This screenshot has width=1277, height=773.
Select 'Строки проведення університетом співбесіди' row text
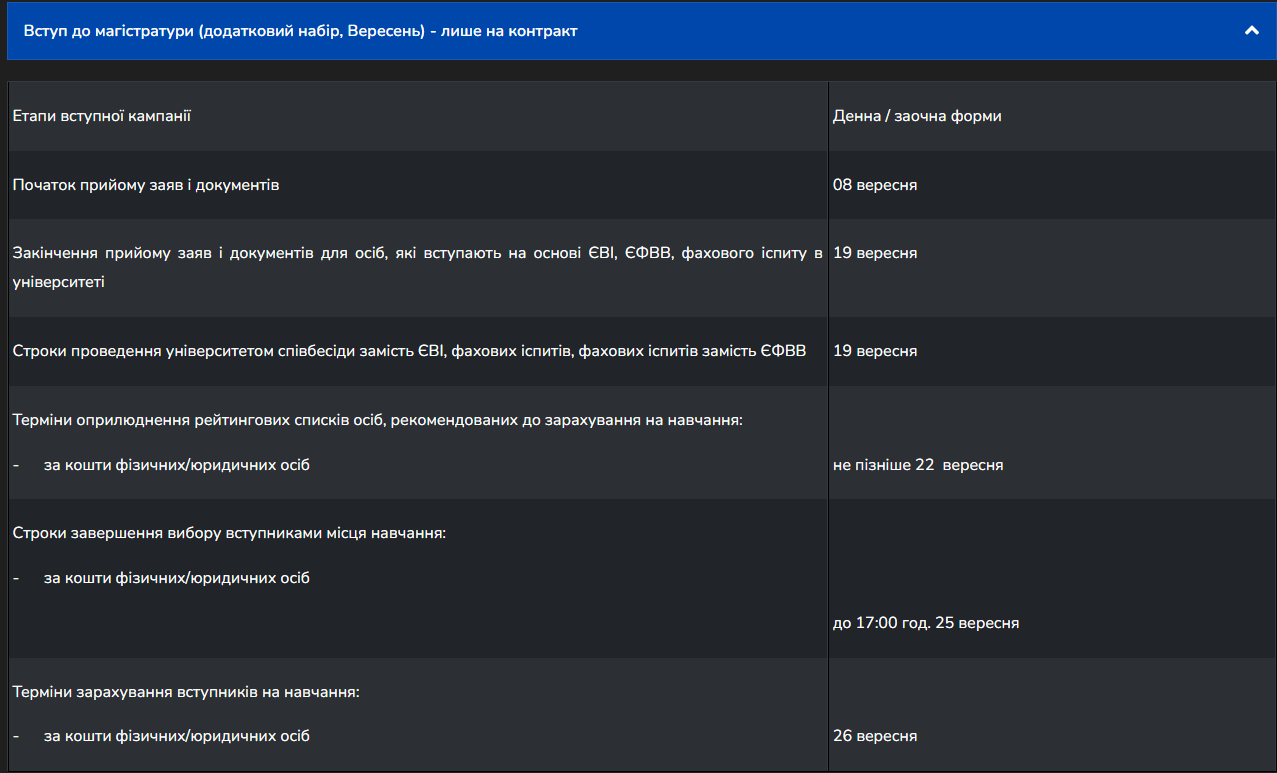[409, 351]
